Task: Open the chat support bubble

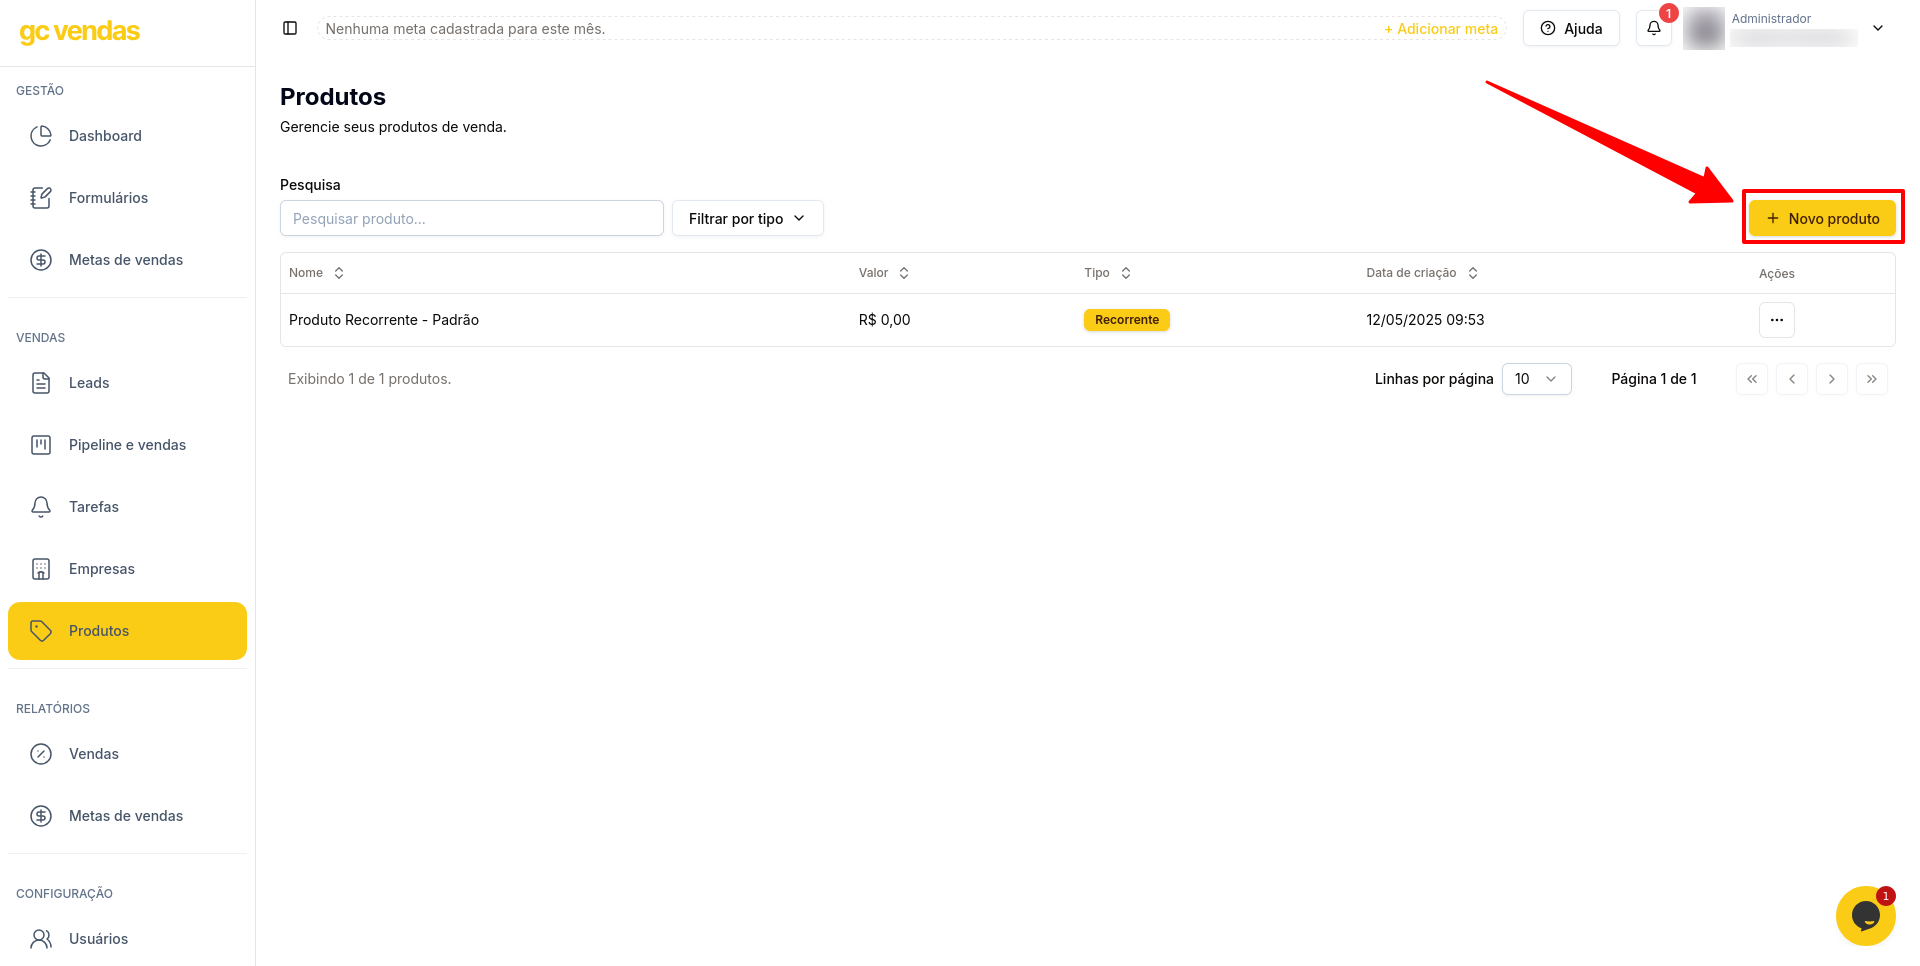Action: (x=1866, y=916)
